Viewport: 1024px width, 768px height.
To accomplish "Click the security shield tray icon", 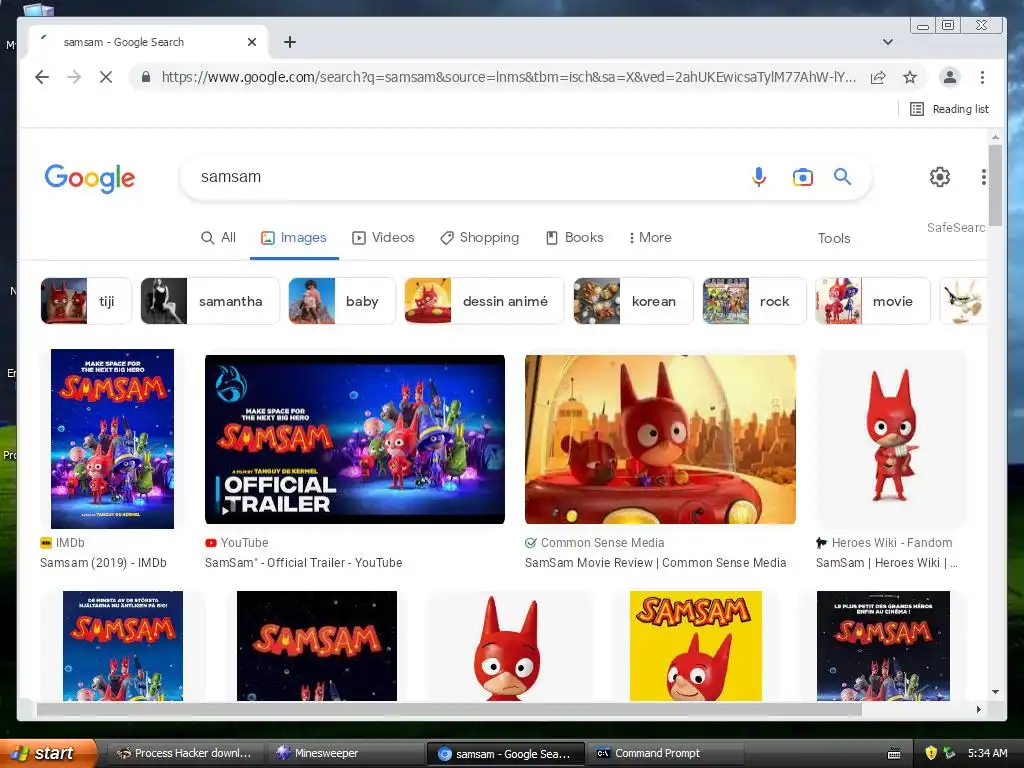I will [931, 753].
